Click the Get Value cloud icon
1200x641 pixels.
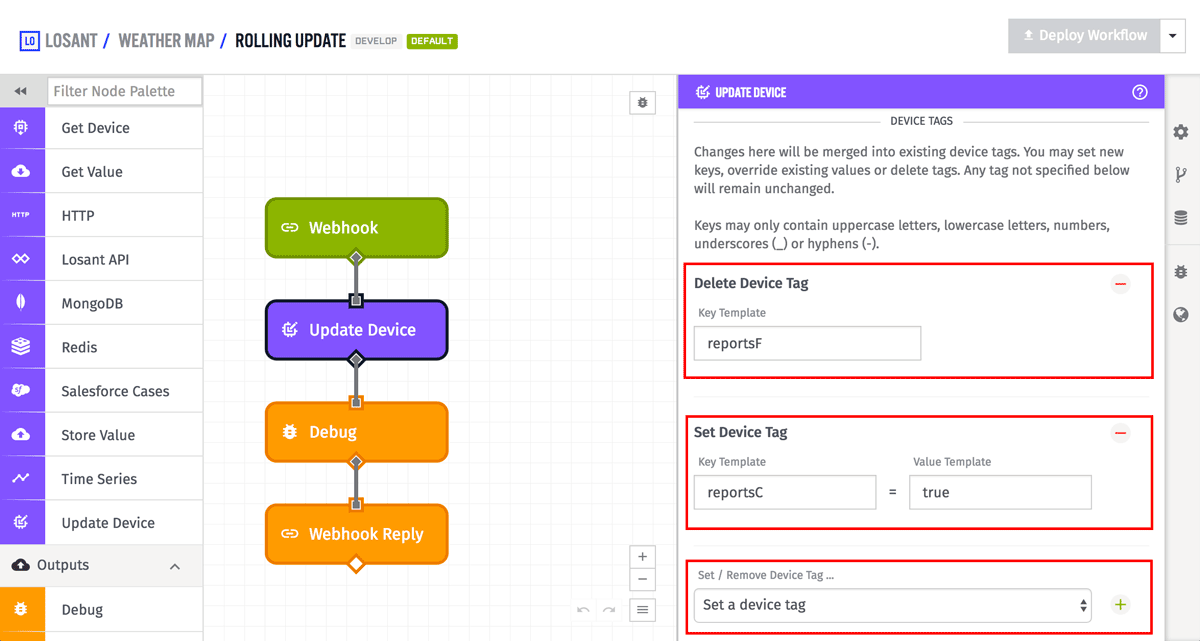click(x=21, y=172)
